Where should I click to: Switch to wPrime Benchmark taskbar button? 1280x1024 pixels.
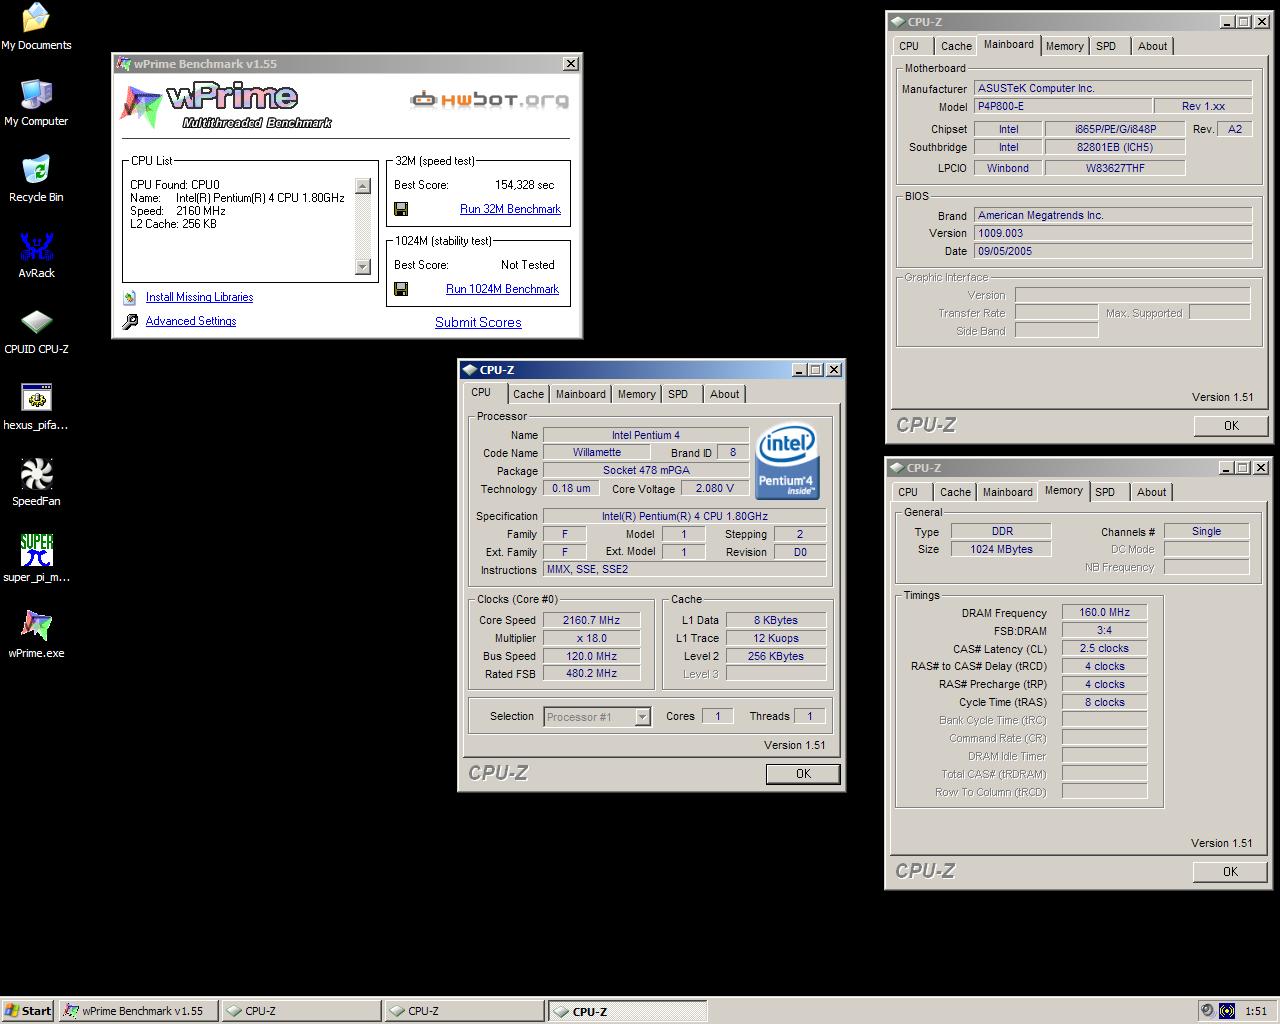click(138, 1011)
